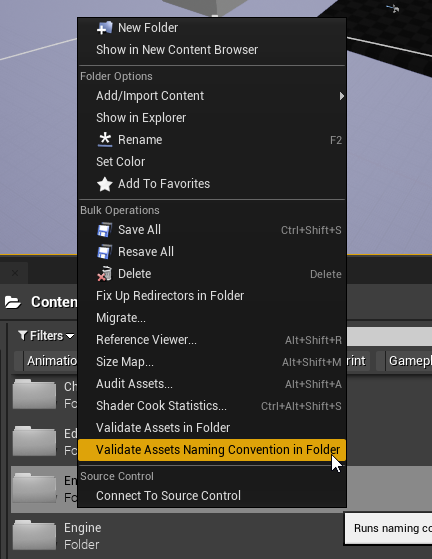The height and width of the screenshot is (559, 432).
Task: Choose Connect To Source Control
Action: (x=212, y=496)
